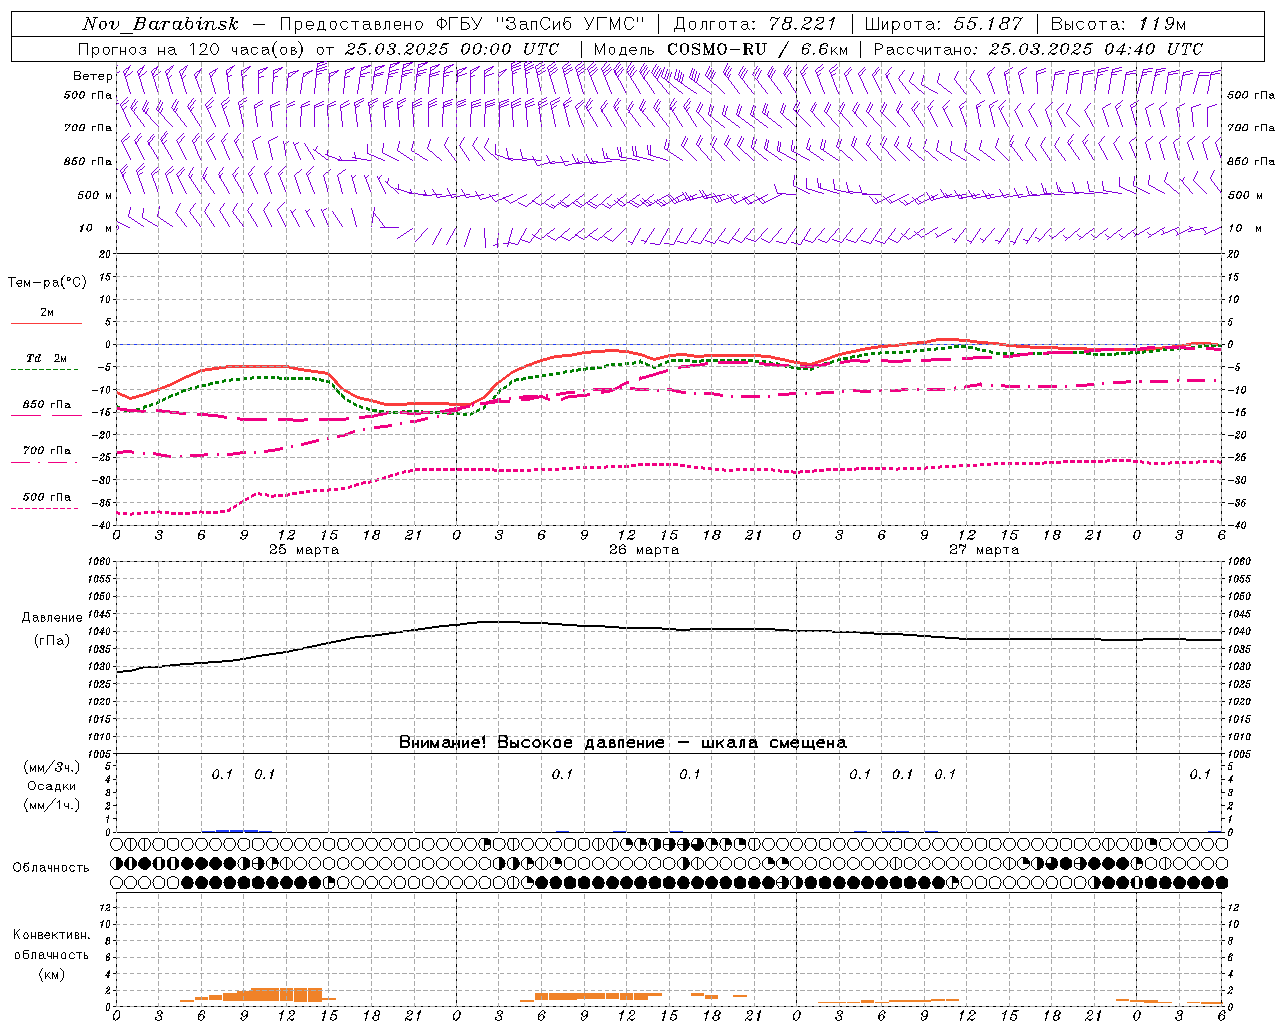Viewport: 1280px width, 1024px height.
Task: Click the 500 гПа temperature legend entry
Action: (47, 496)
